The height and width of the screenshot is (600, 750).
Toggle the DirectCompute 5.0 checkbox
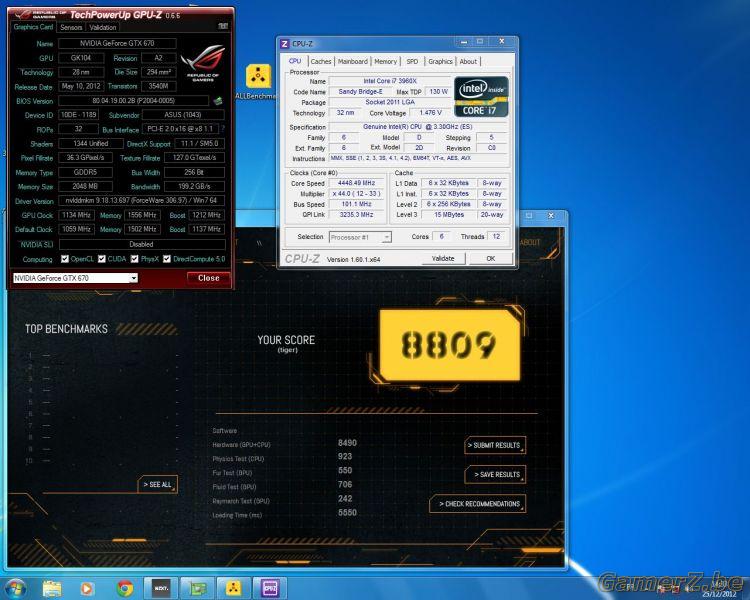click(x=166, y=259)
